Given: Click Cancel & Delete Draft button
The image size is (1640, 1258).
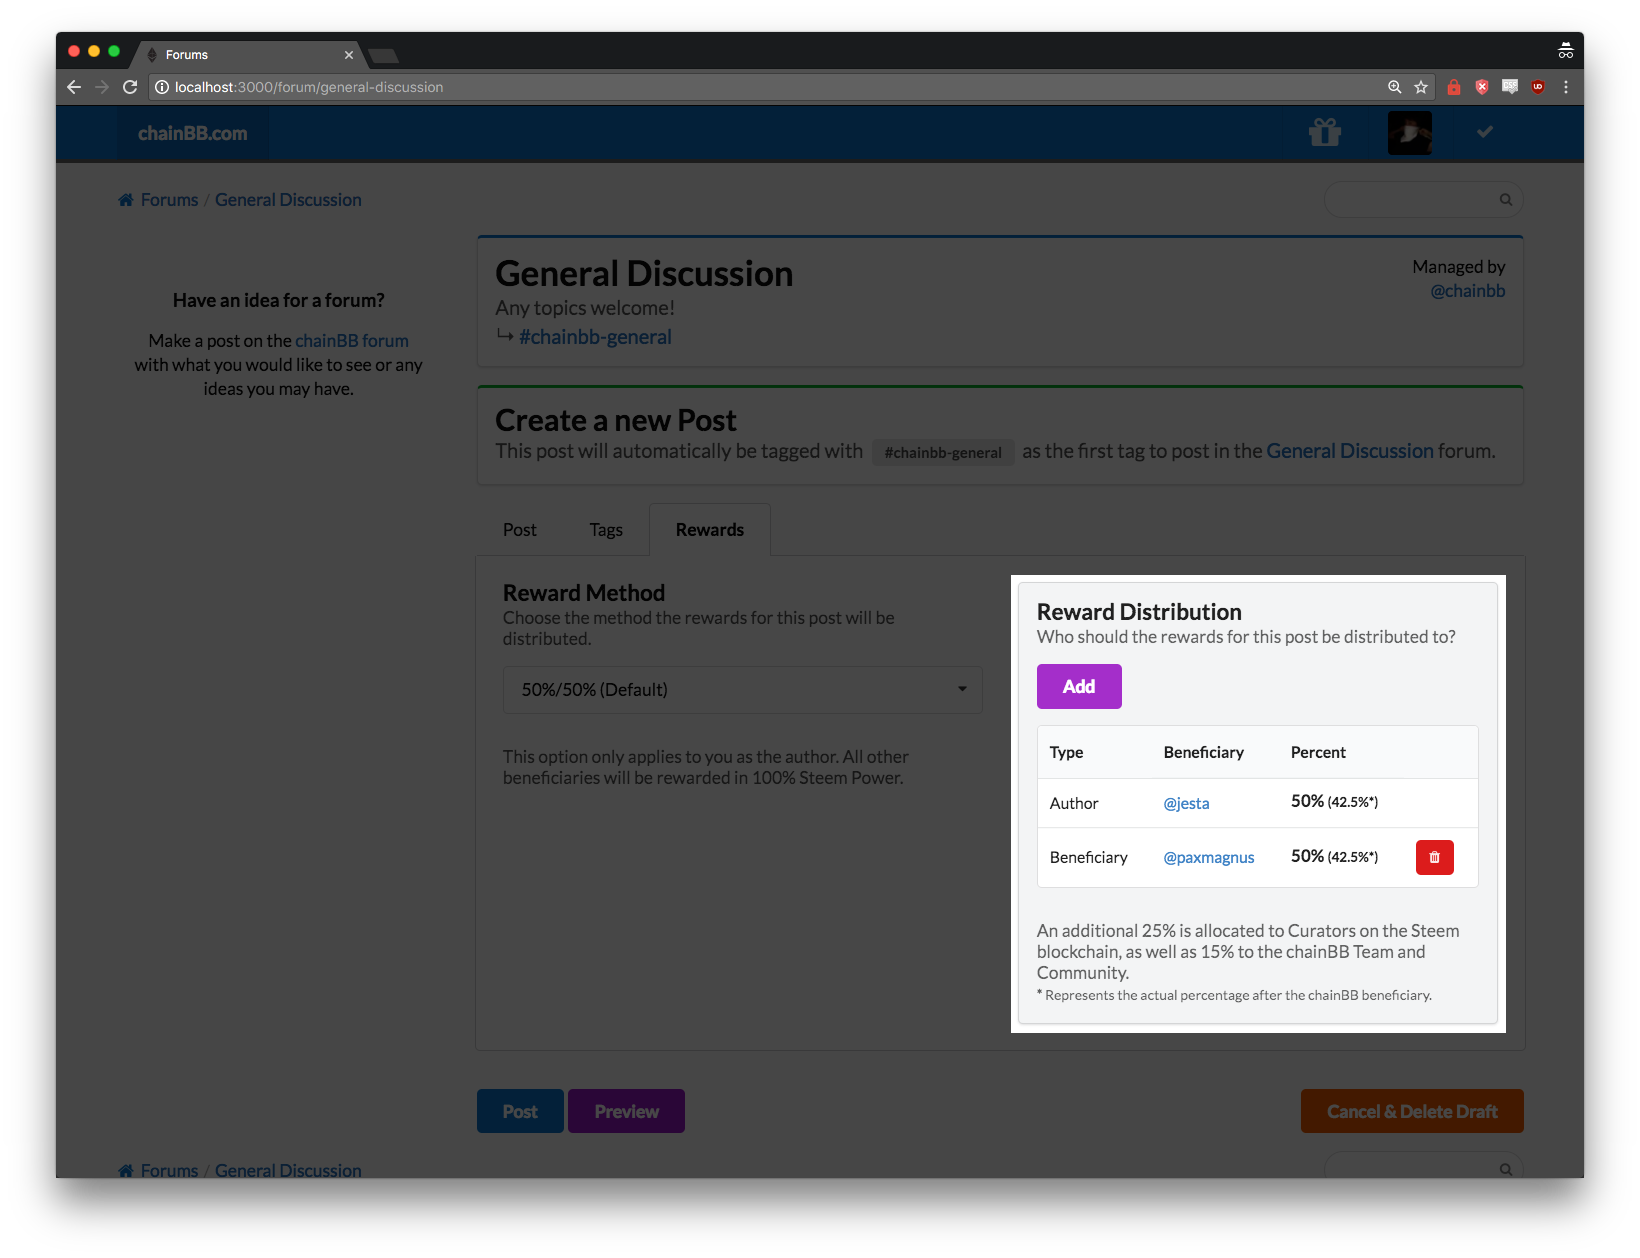Looking at the screenshot, I should [x=1412, y=1111].
